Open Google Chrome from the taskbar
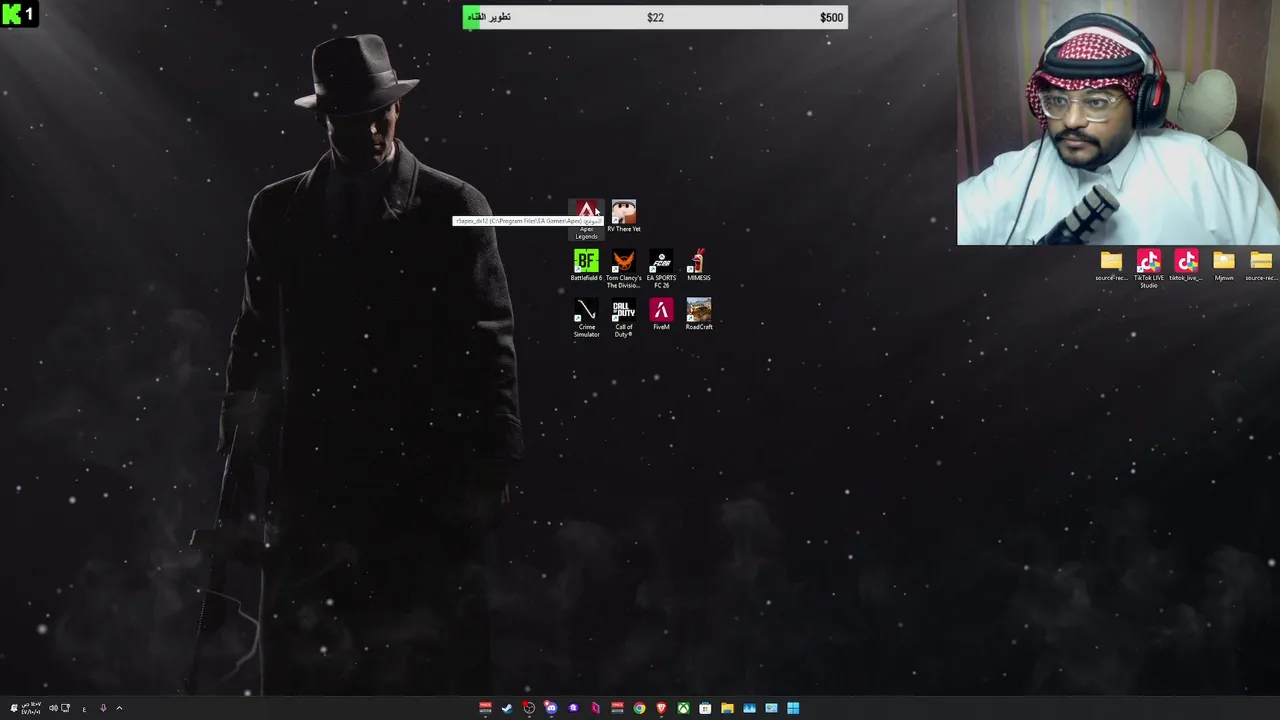Image resolution: width=1280 pixels, height=720 pixels. click(639, 708)
